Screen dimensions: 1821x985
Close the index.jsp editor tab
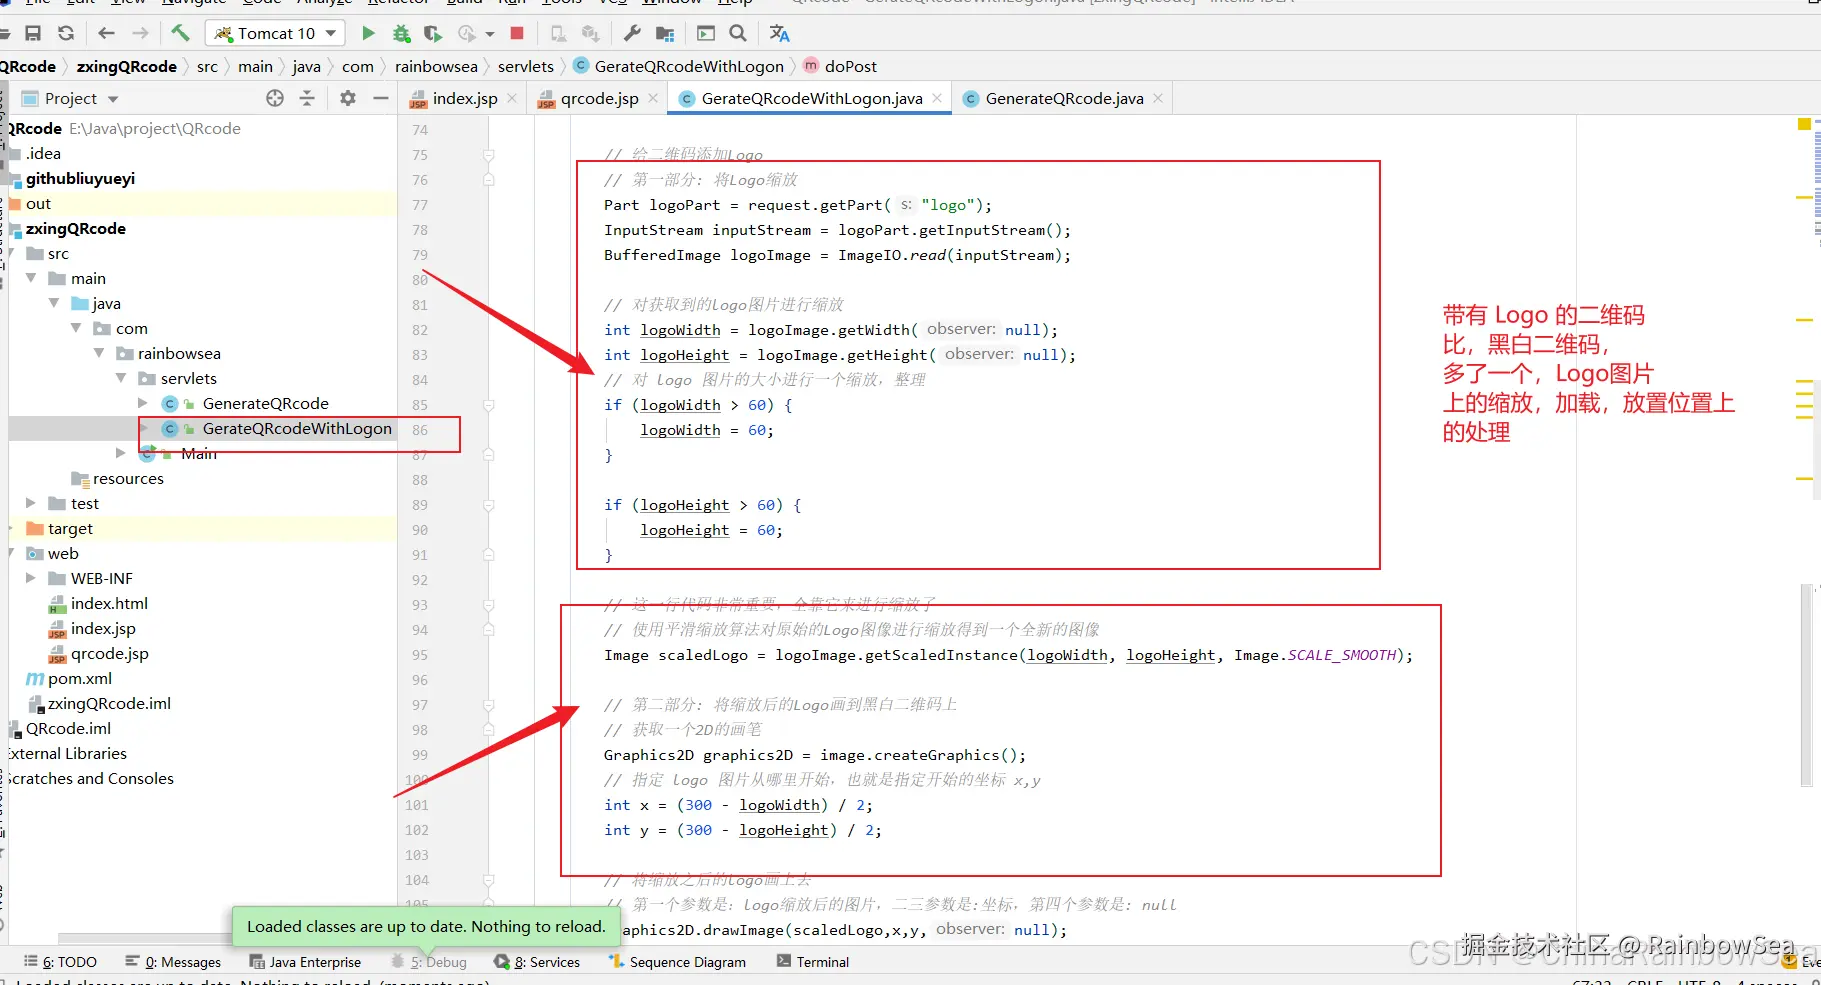pyautogui.click(x=512, y=98)
